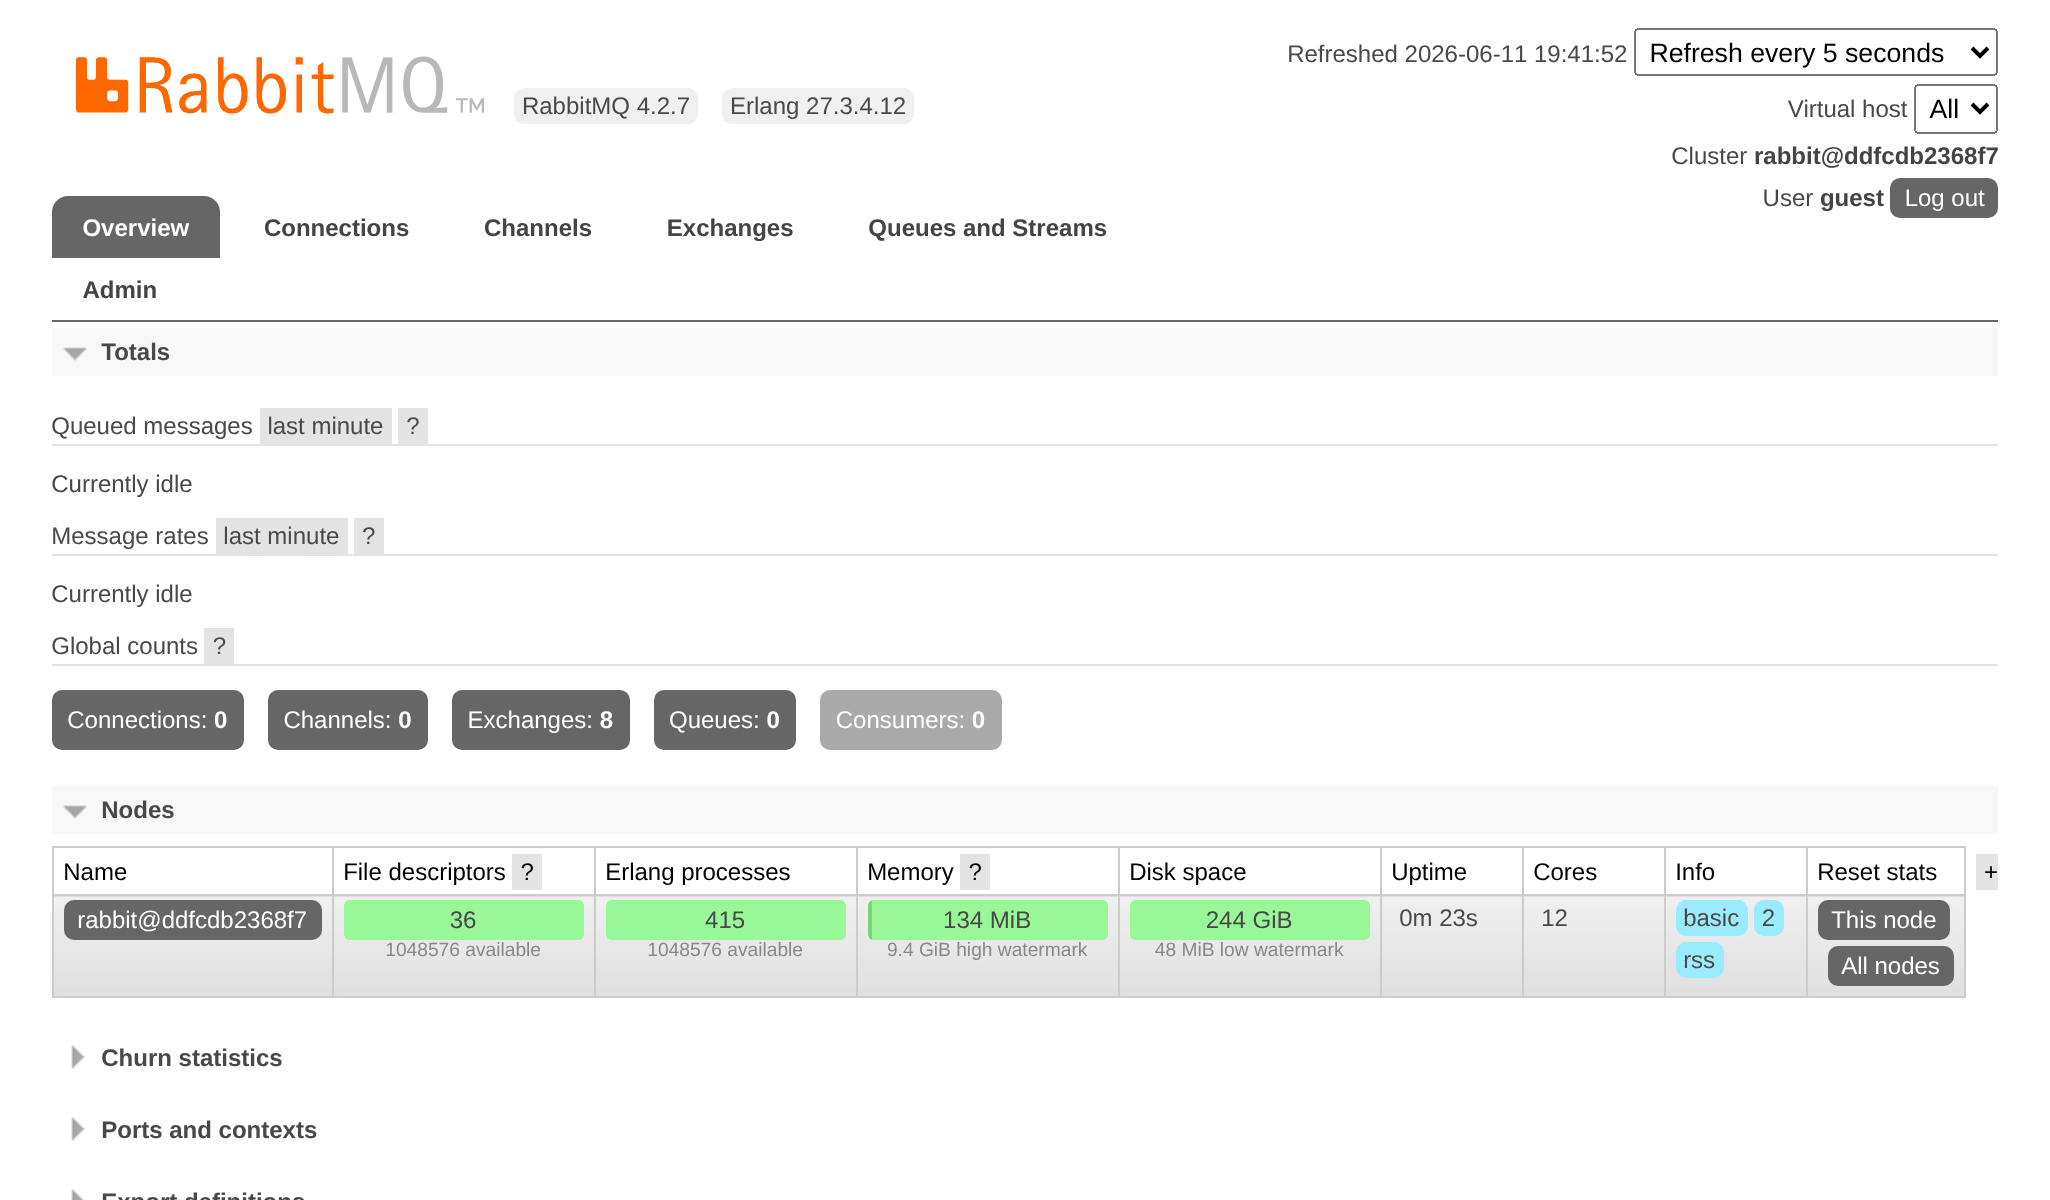2050x1200 pixels.
Task: Click 9.4 GiB high watermark text
Action: (987, 950)
